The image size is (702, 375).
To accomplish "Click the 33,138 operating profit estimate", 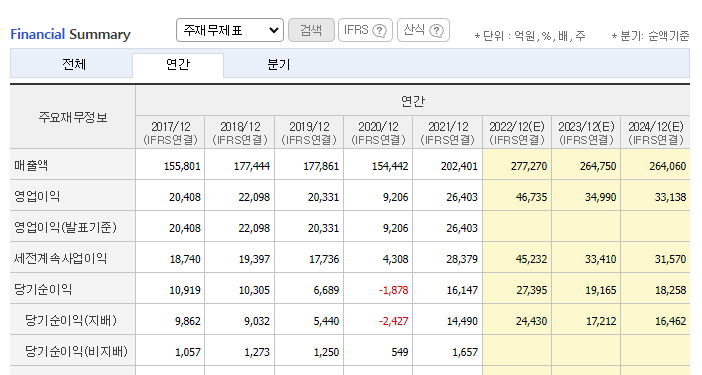I will click(x=670, y=197).
